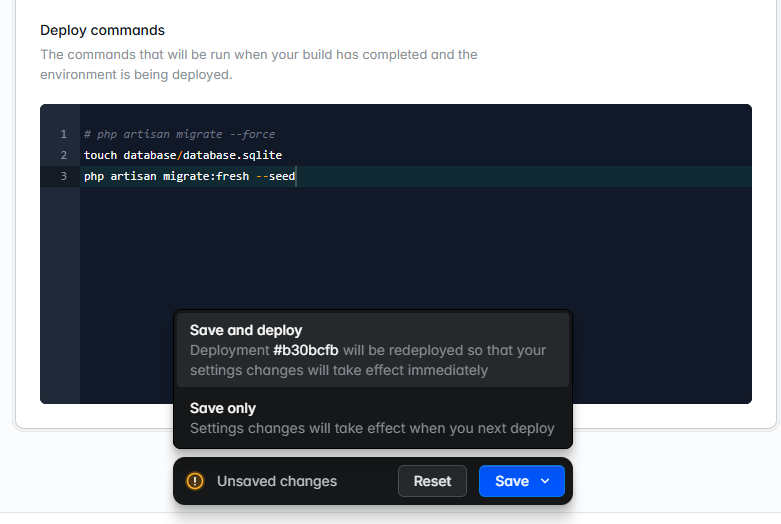Click the --seed flag in the editor
Screen dimensions: 781x524
click(x=275, y=176)
